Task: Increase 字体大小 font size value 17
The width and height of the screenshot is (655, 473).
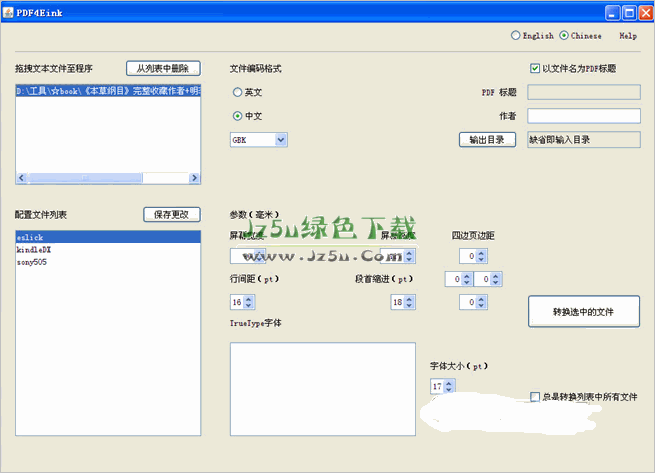Action: coord(449,383)
